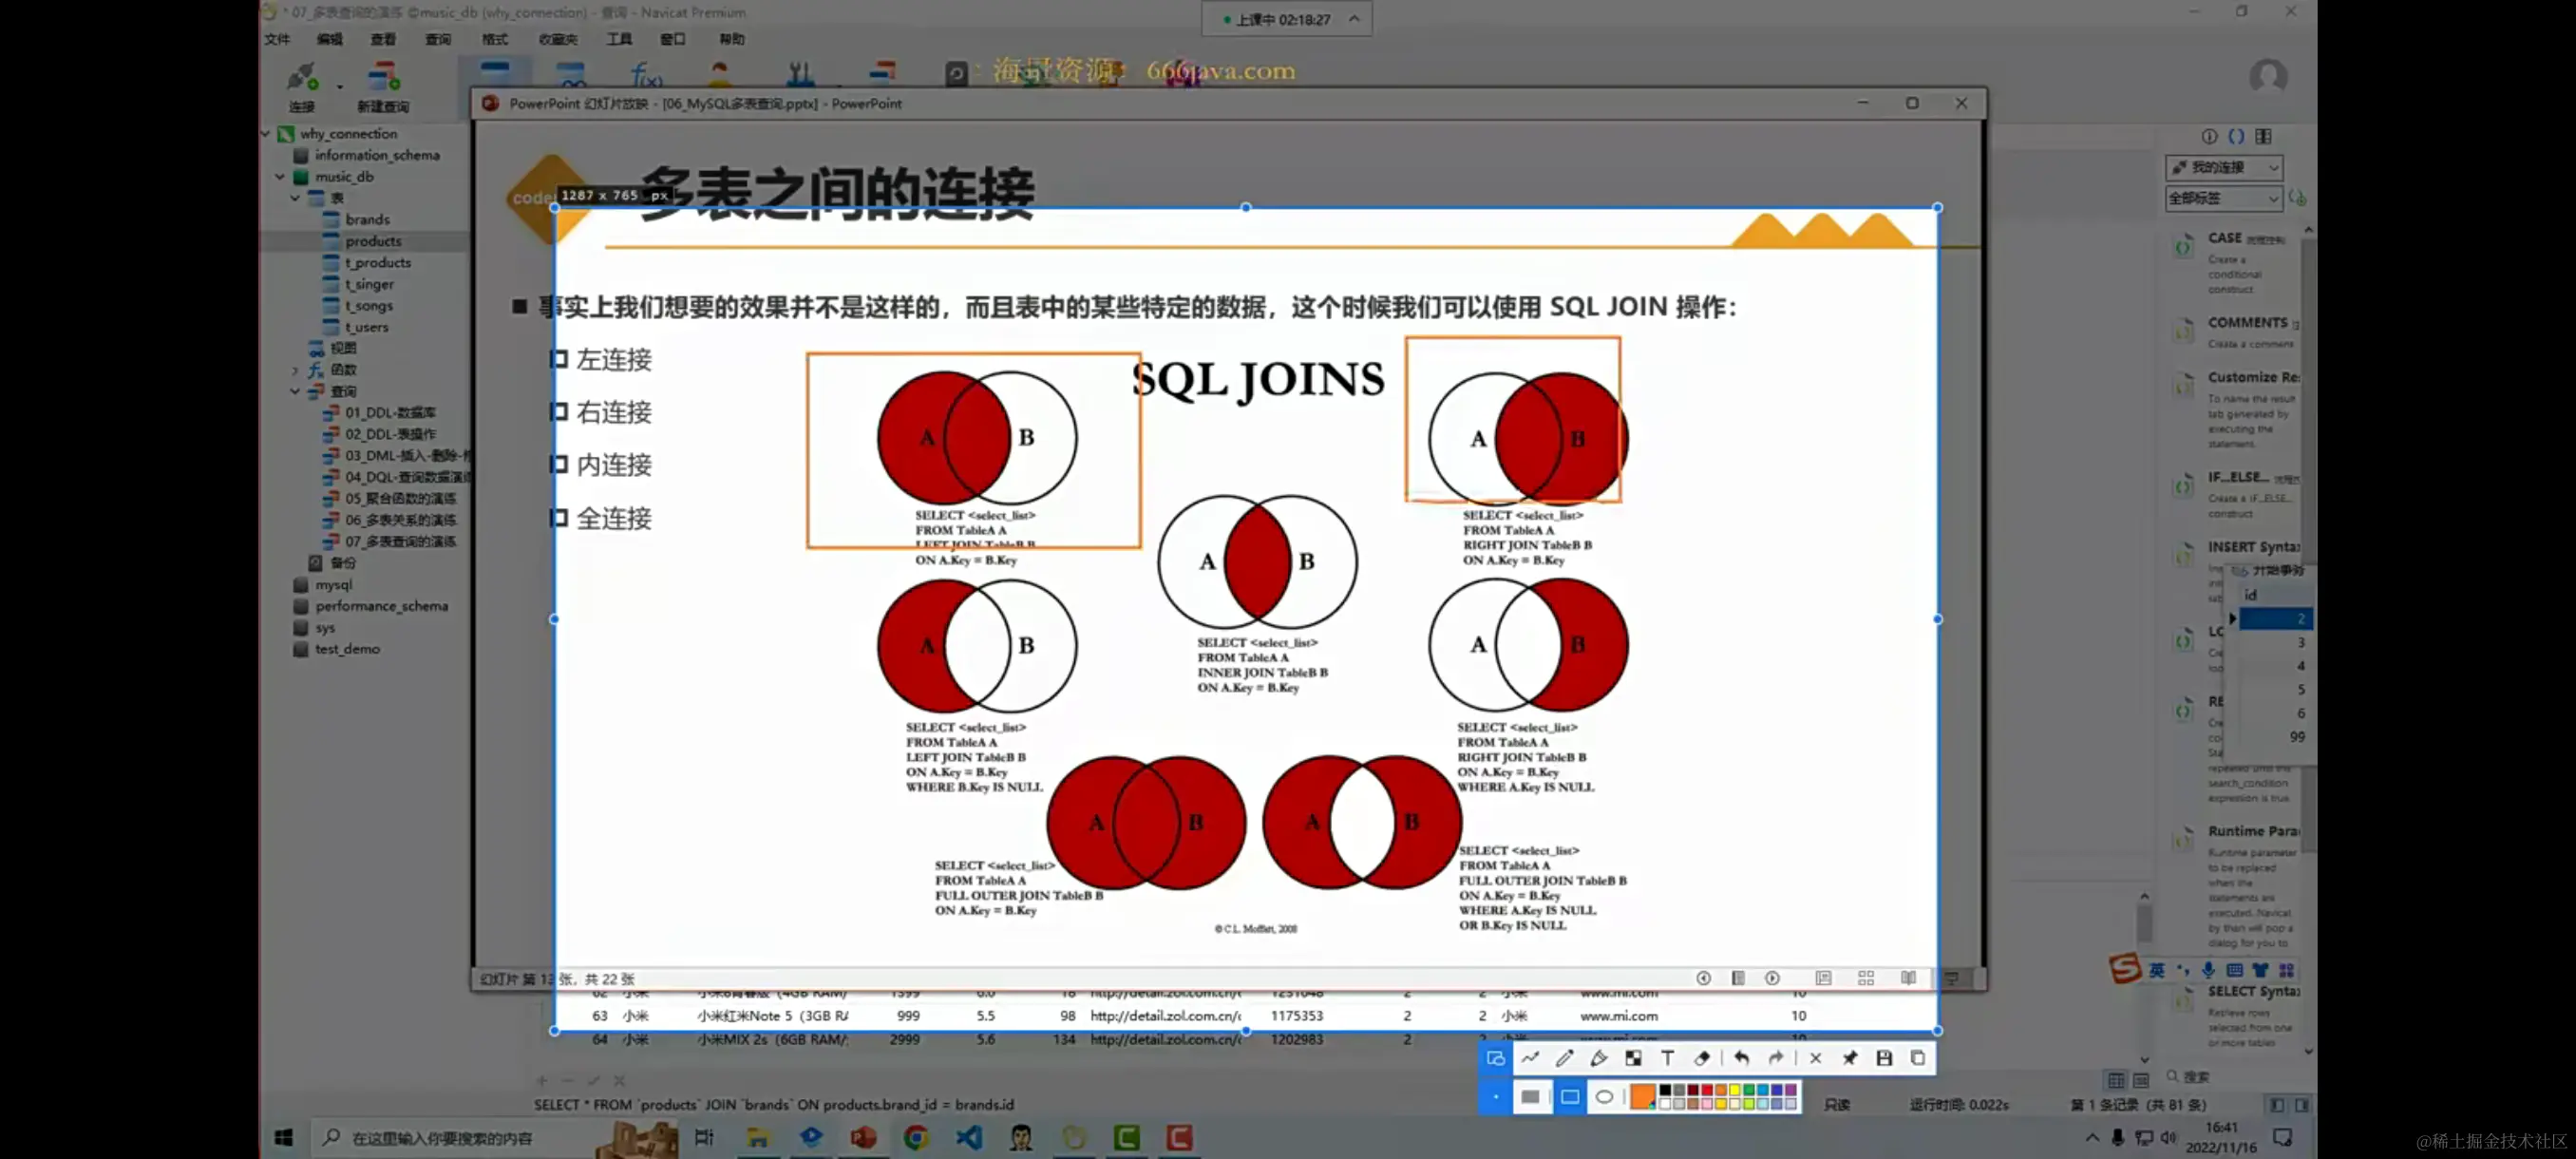Pick the eraser tool in screenshot toolbar
The height and width of the screenshot is (1159, 2576).
point(1701,1058)
